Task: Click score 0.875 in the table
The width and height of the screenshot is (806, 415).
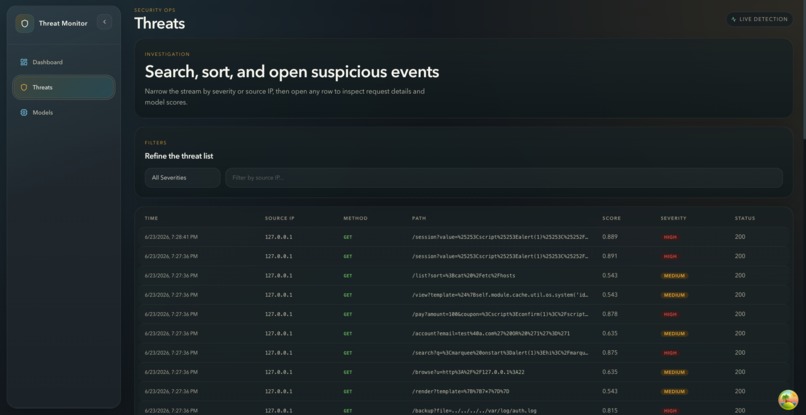Action: coord(610,352)
